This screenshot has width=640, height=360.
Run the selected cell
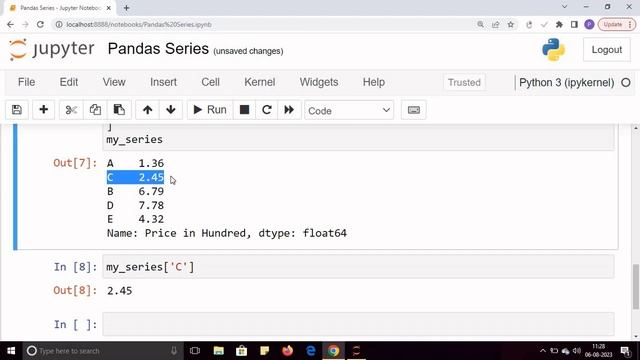tap(210, 110)
